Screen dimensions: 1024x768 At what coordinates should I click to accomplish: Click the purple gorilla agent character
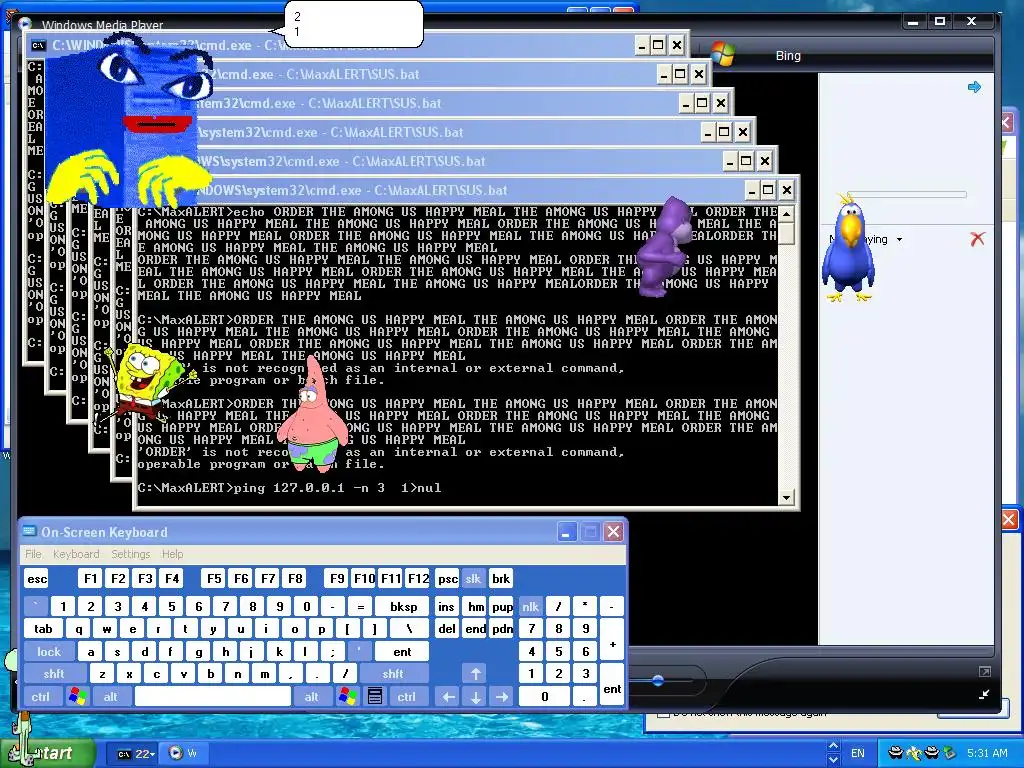664,248
